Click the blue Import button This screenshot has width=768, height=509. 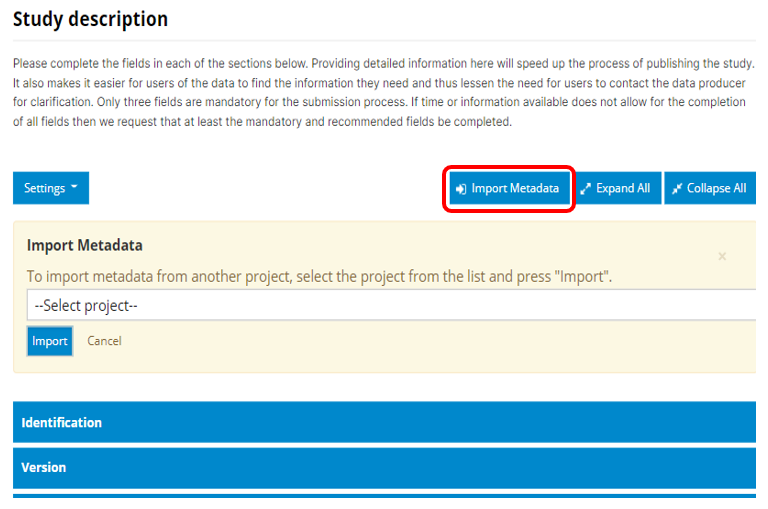click(x=50, y=341)
